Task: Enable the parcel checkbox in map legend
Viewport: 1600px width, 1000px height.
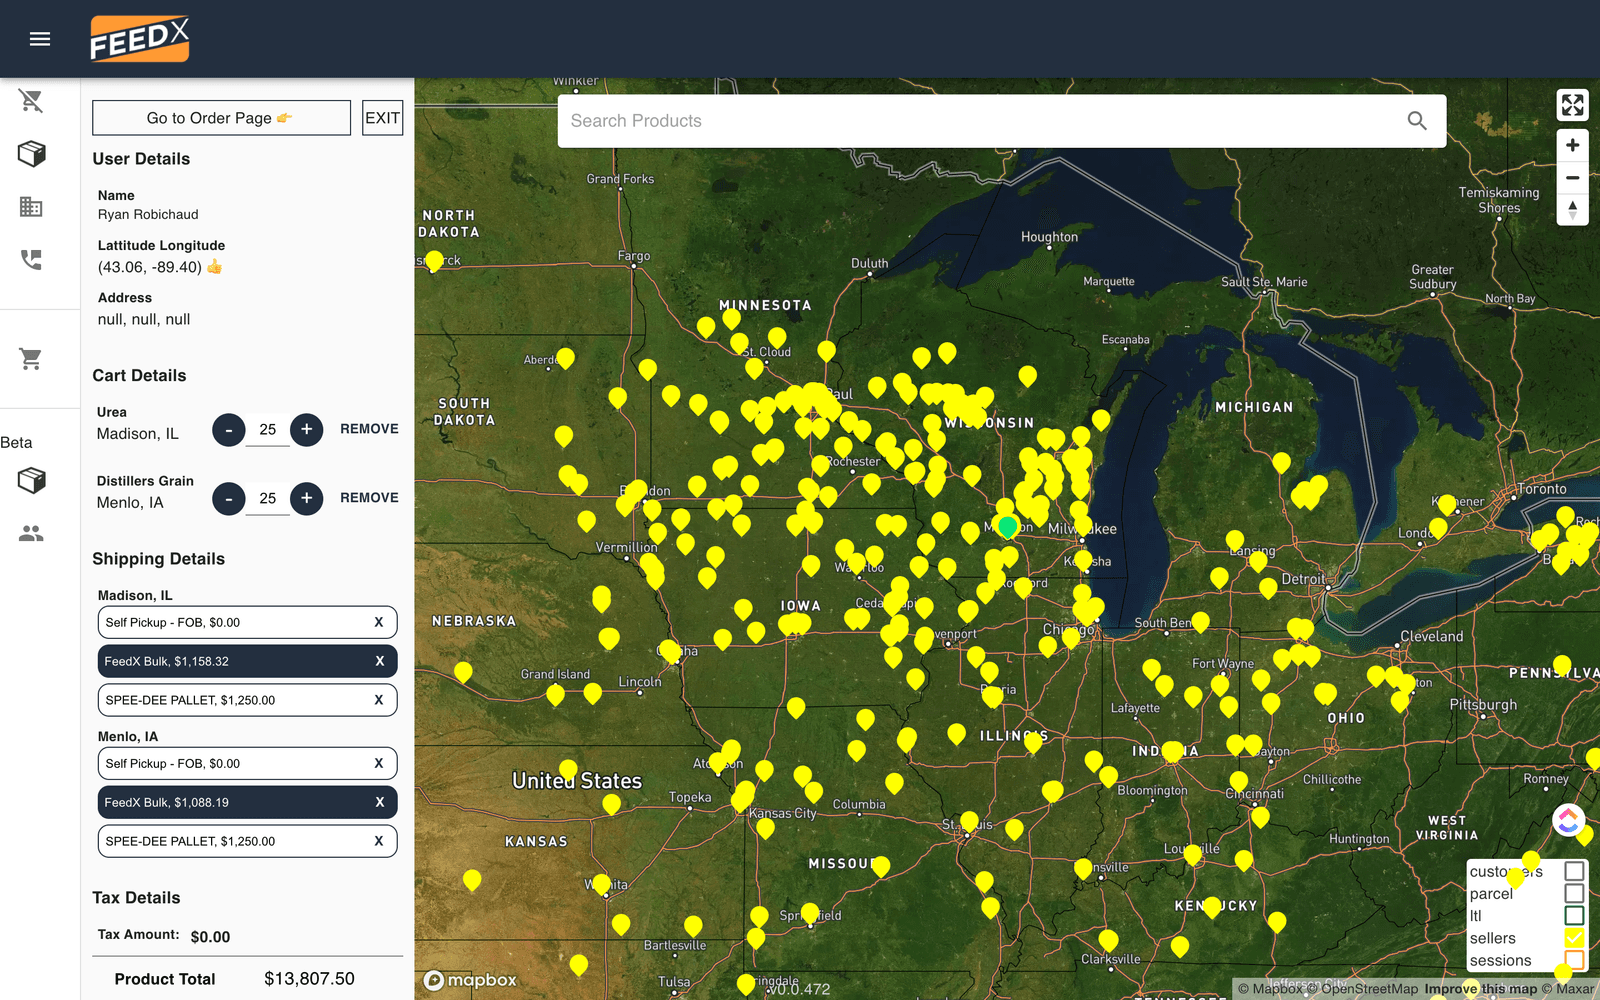Action: (x=1575, y=893)
